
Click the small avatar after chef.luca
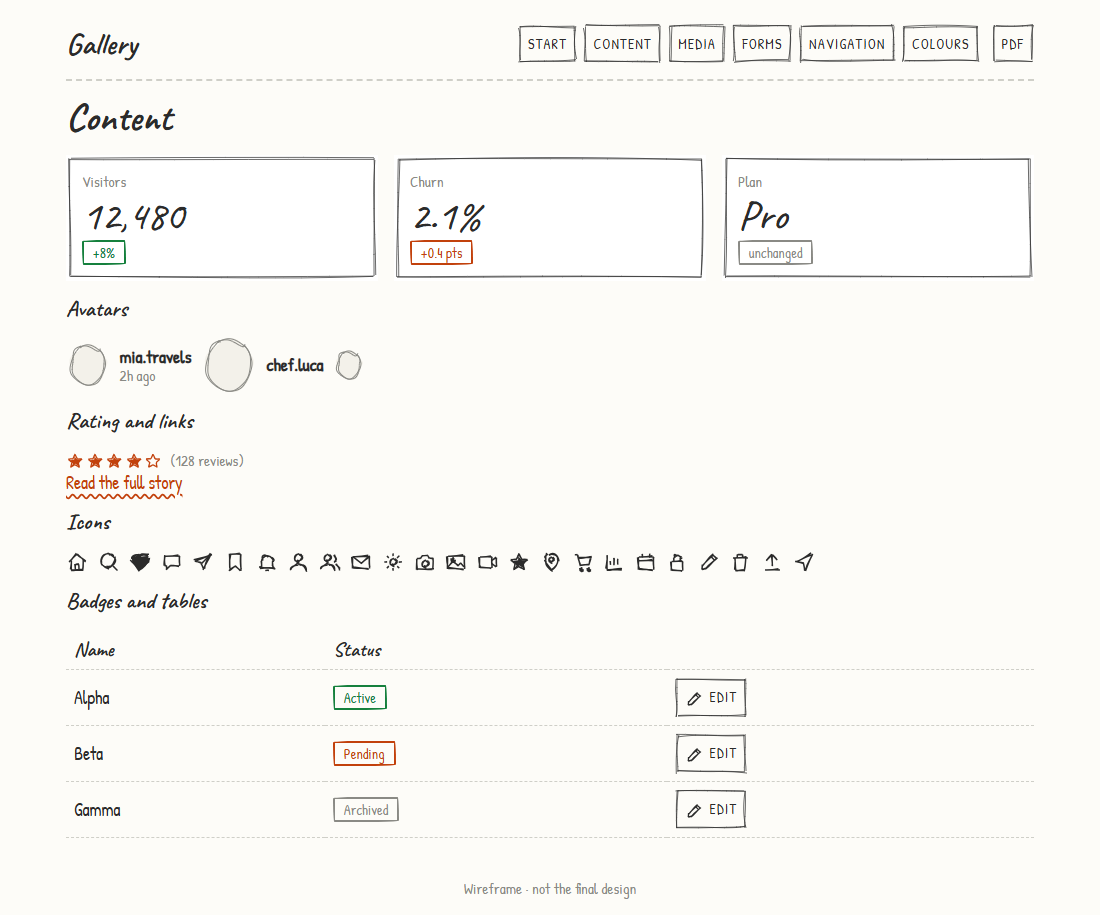[349, 365]
